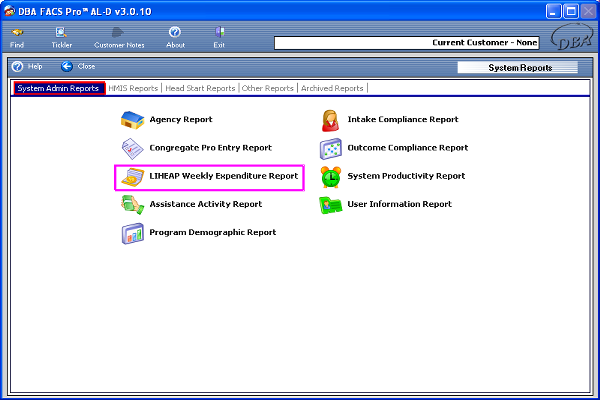This screenshot has width=600, height=400.
Task: Switch to the HMIS Reports tab
Action: point(133,88)
